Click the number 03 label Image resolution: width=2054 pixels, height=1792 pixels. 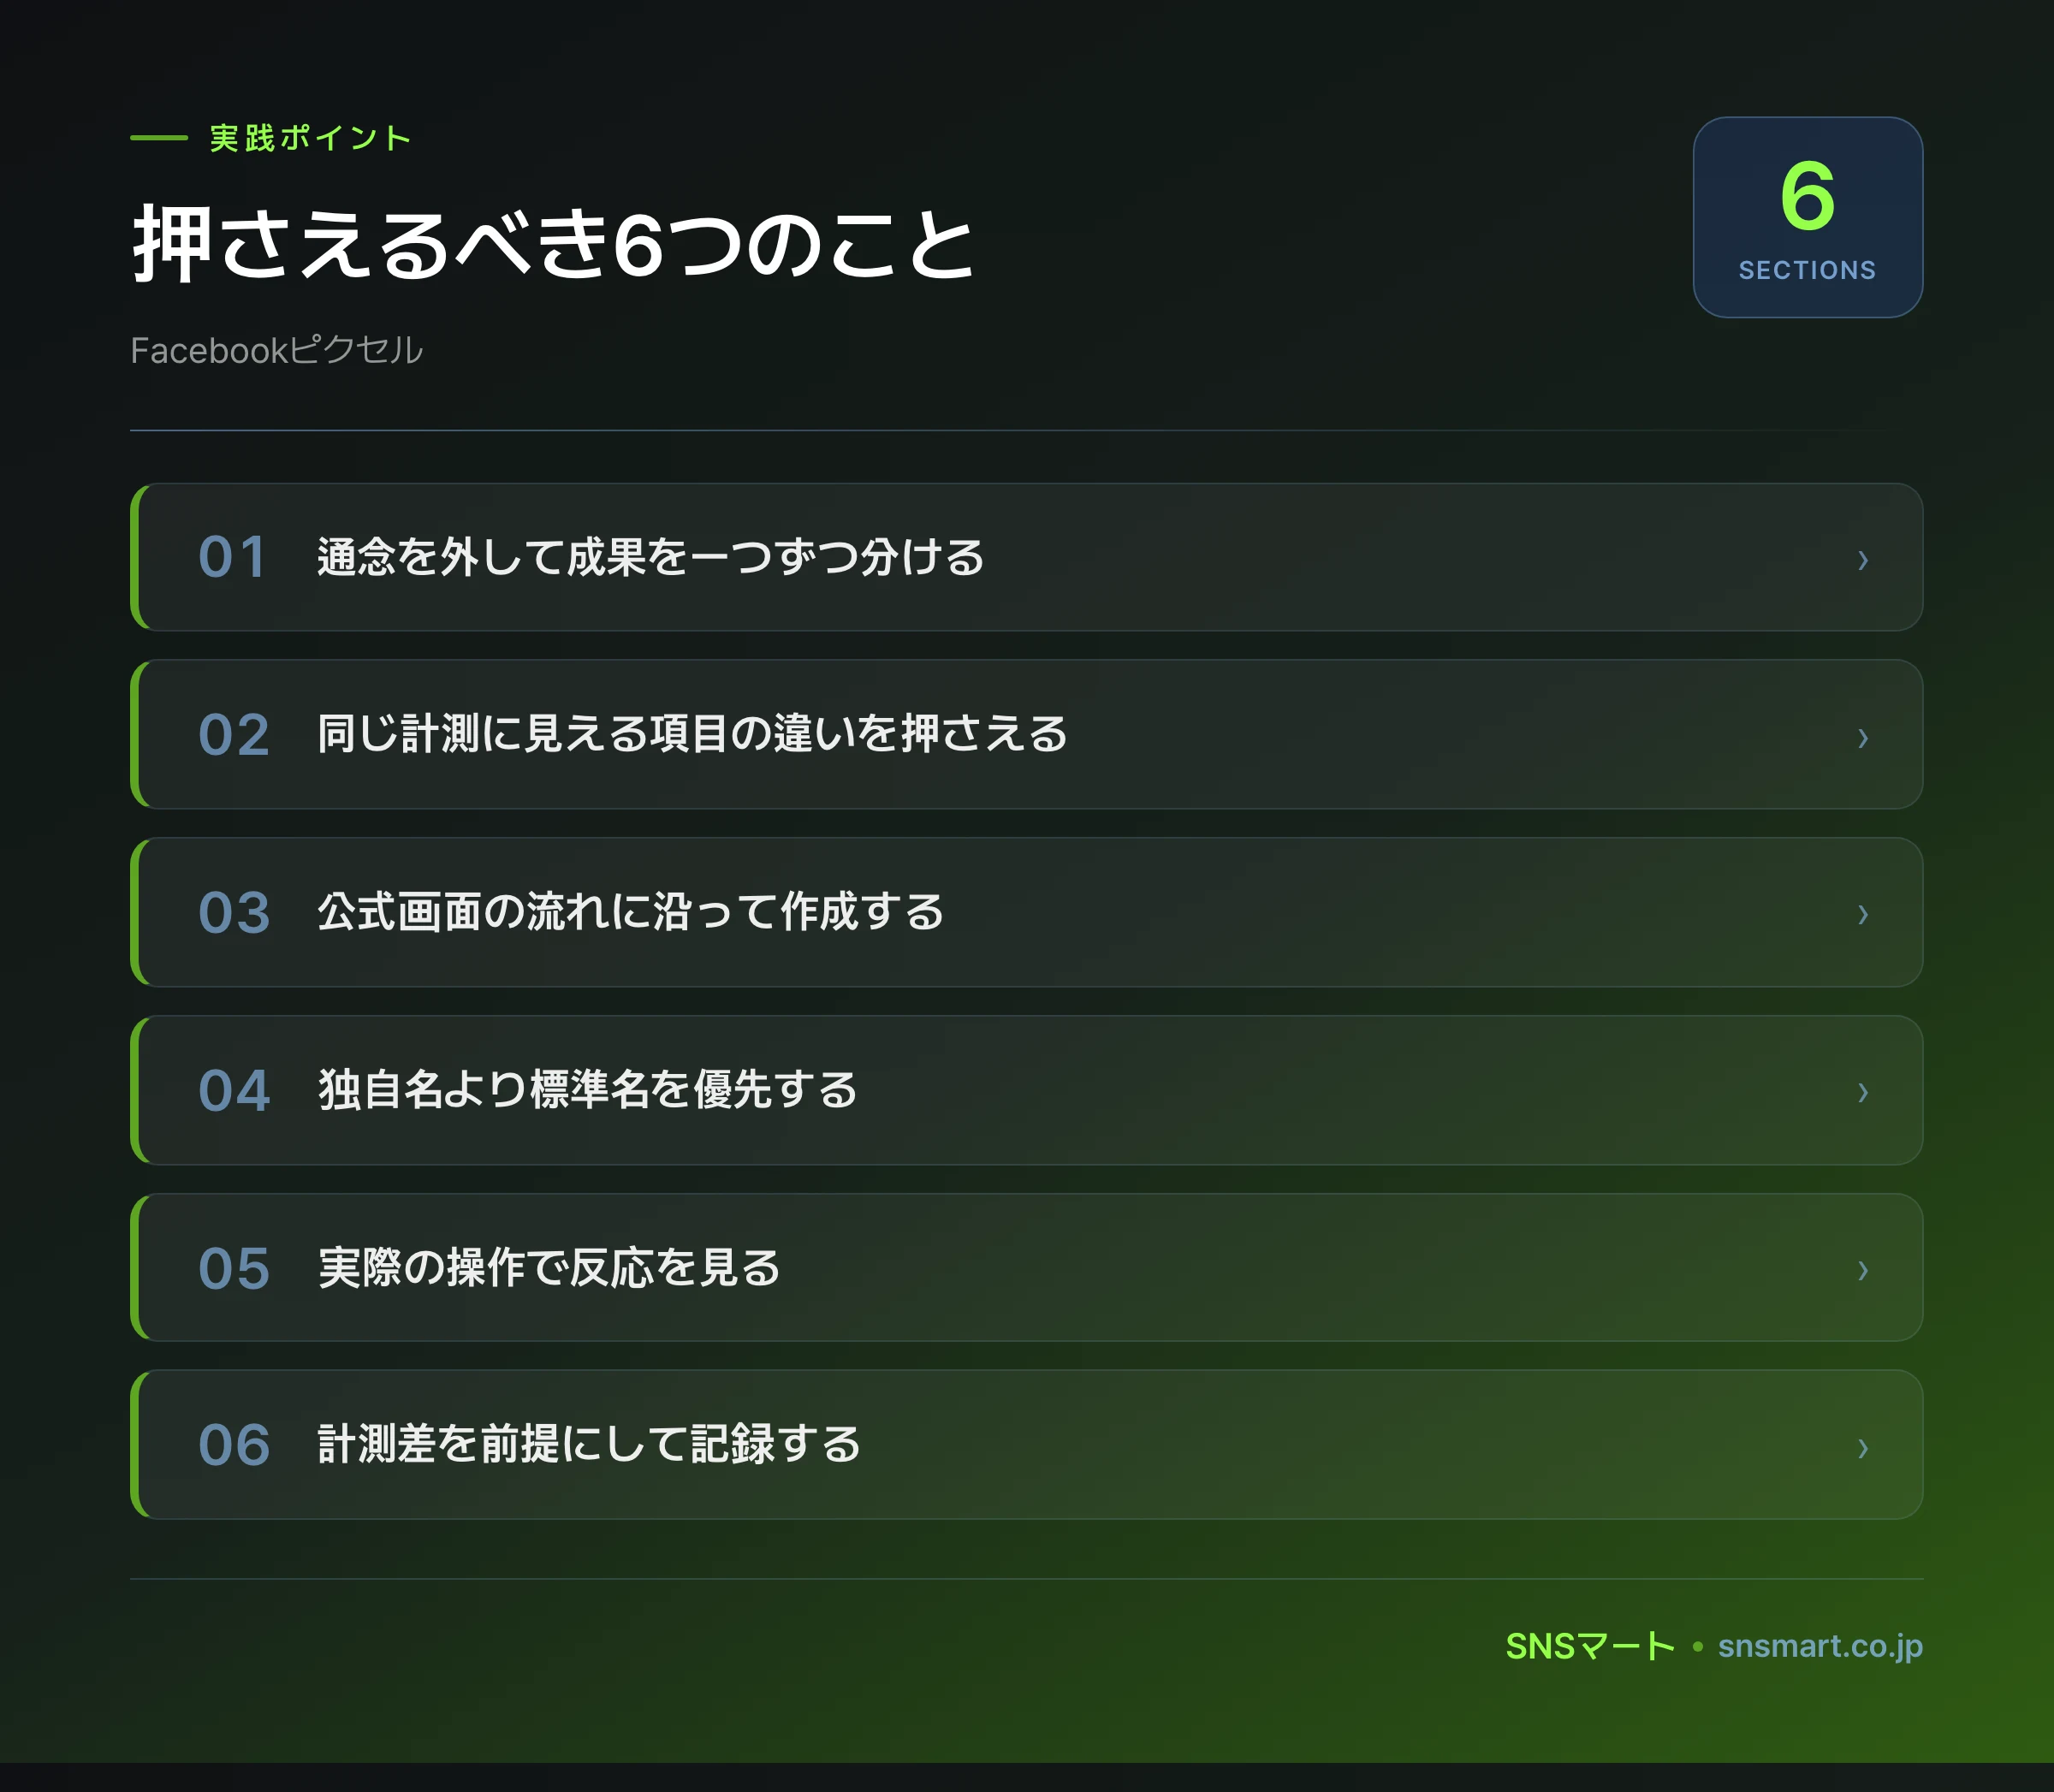point(233,913)
